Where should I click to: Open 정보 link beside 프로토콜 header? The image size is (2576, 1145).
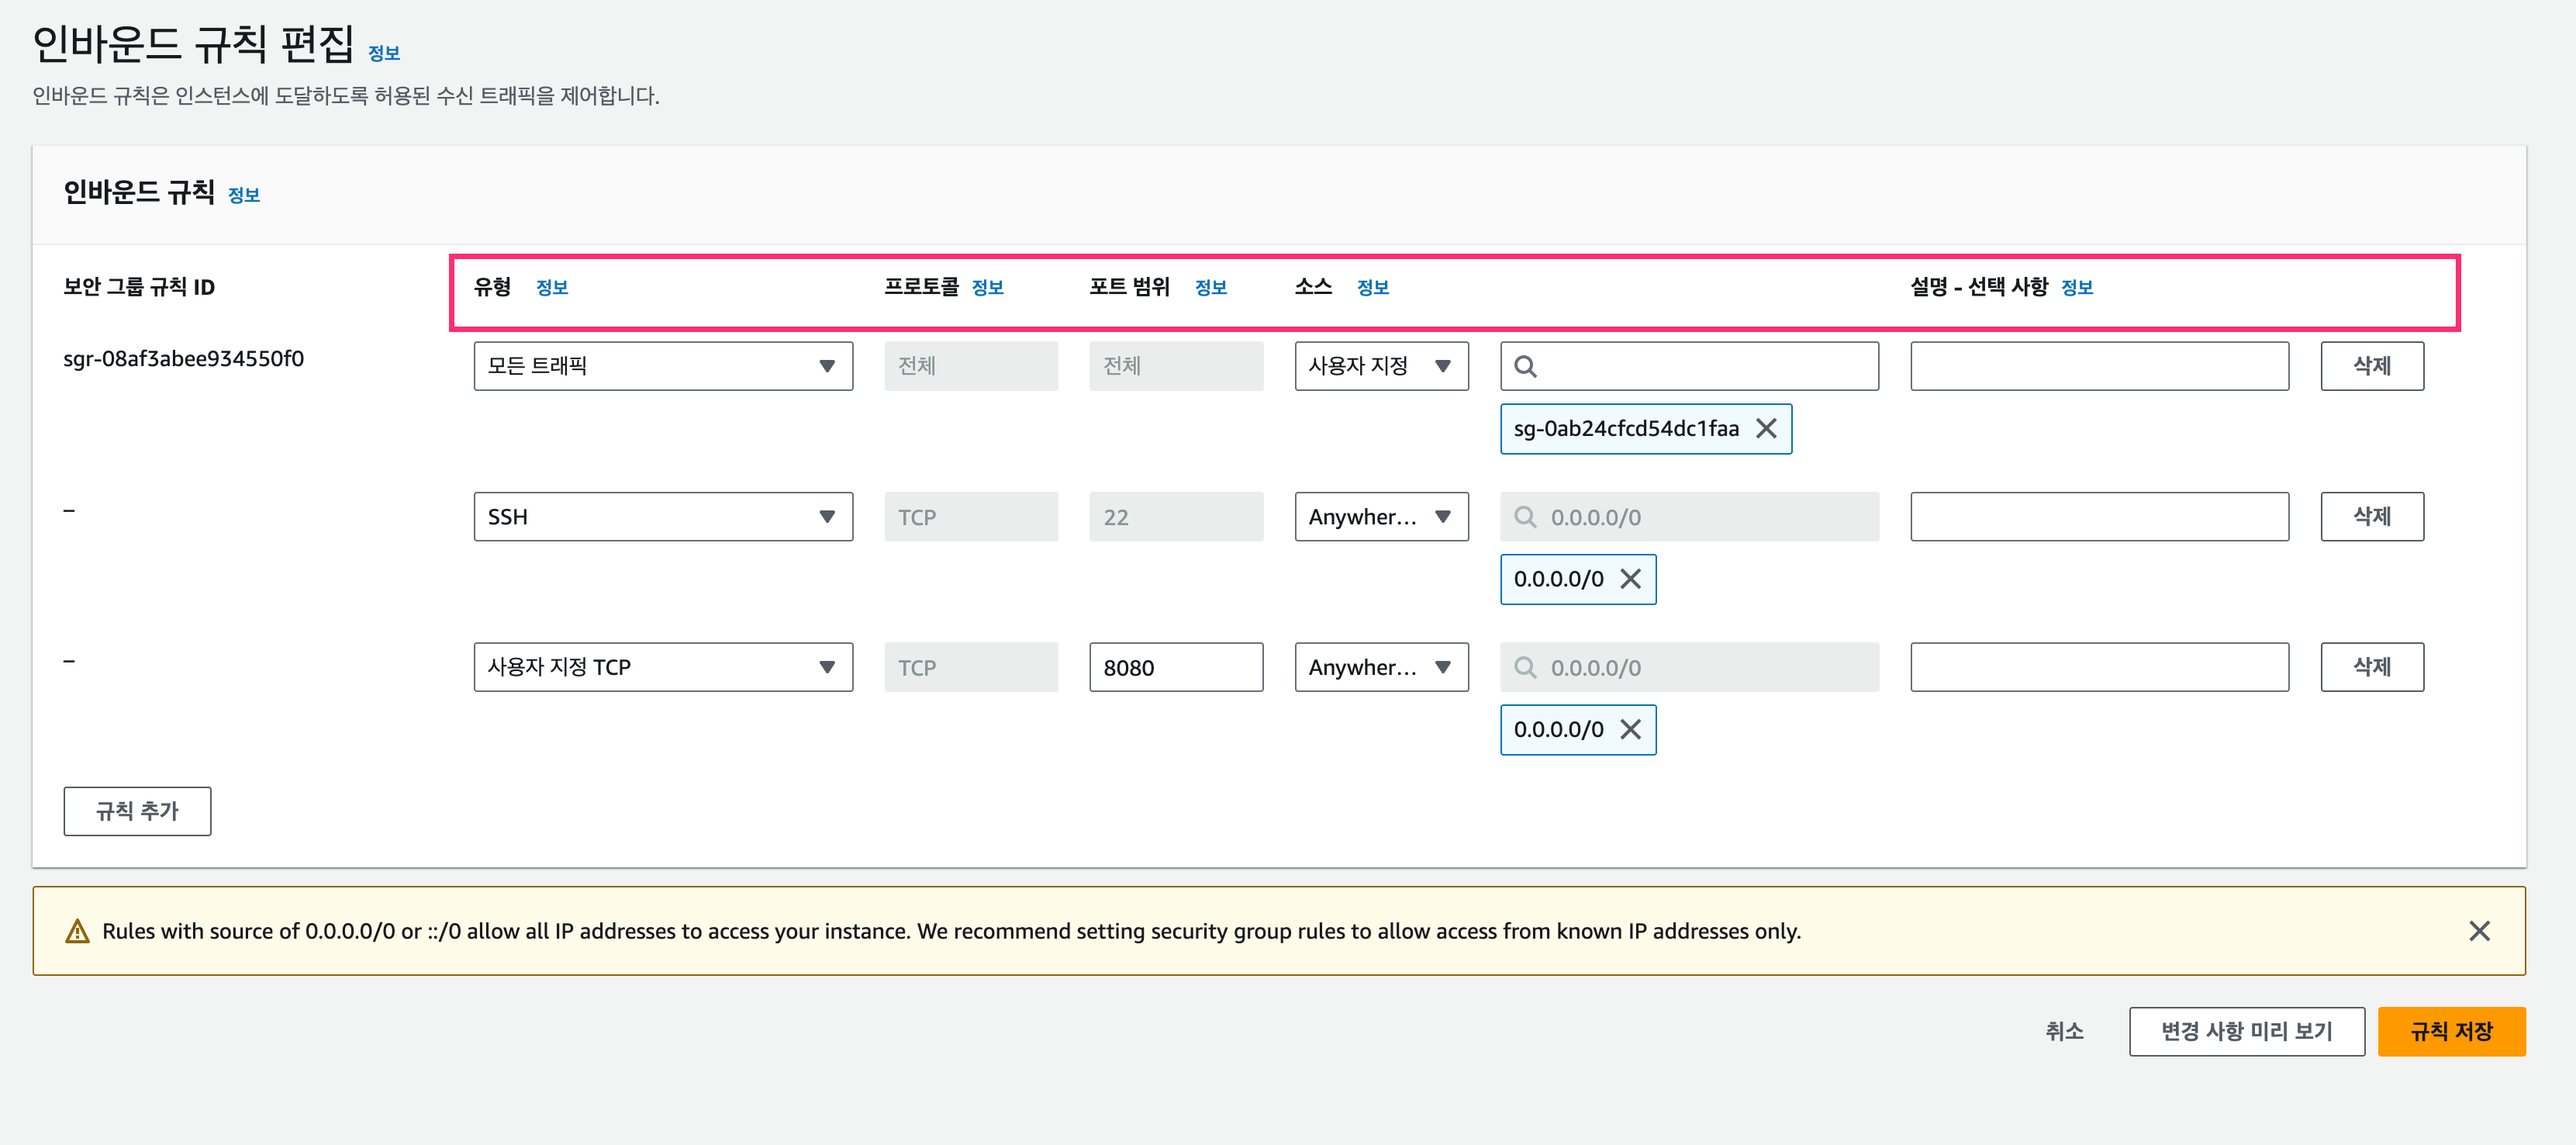coord(987,288)
